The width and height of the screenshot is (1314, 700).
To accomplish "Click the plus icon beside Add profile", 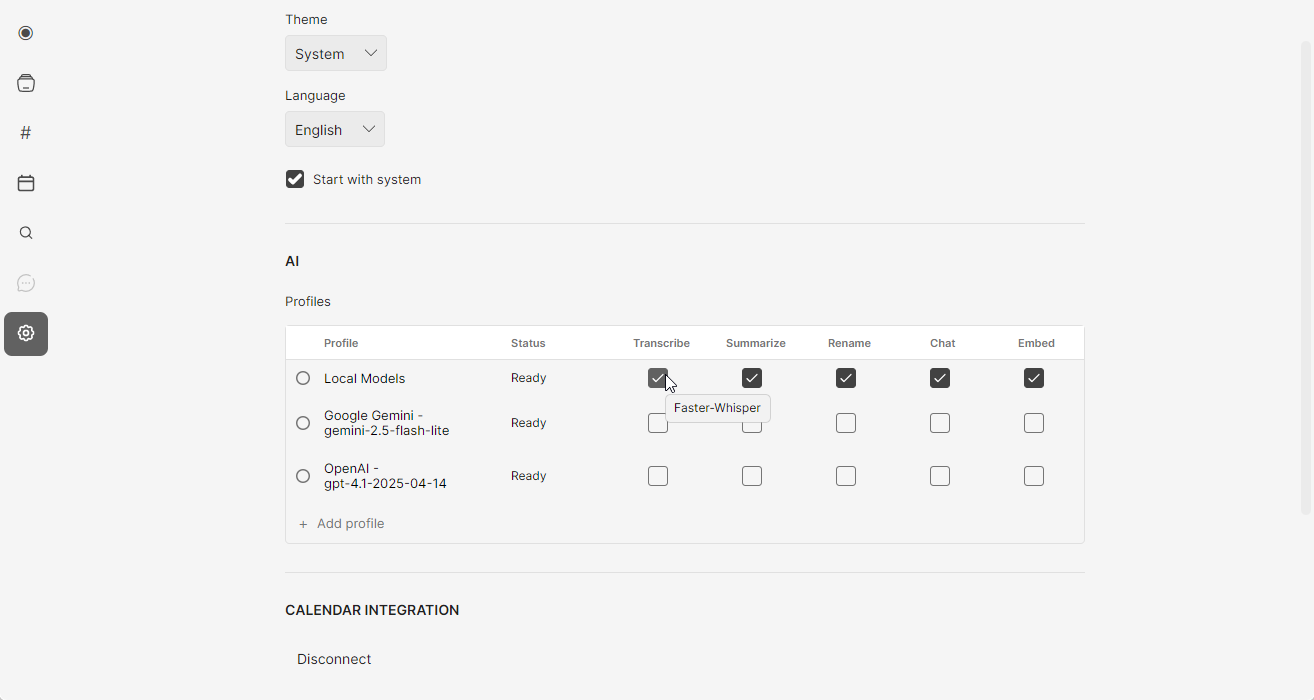I will [303, 524].
